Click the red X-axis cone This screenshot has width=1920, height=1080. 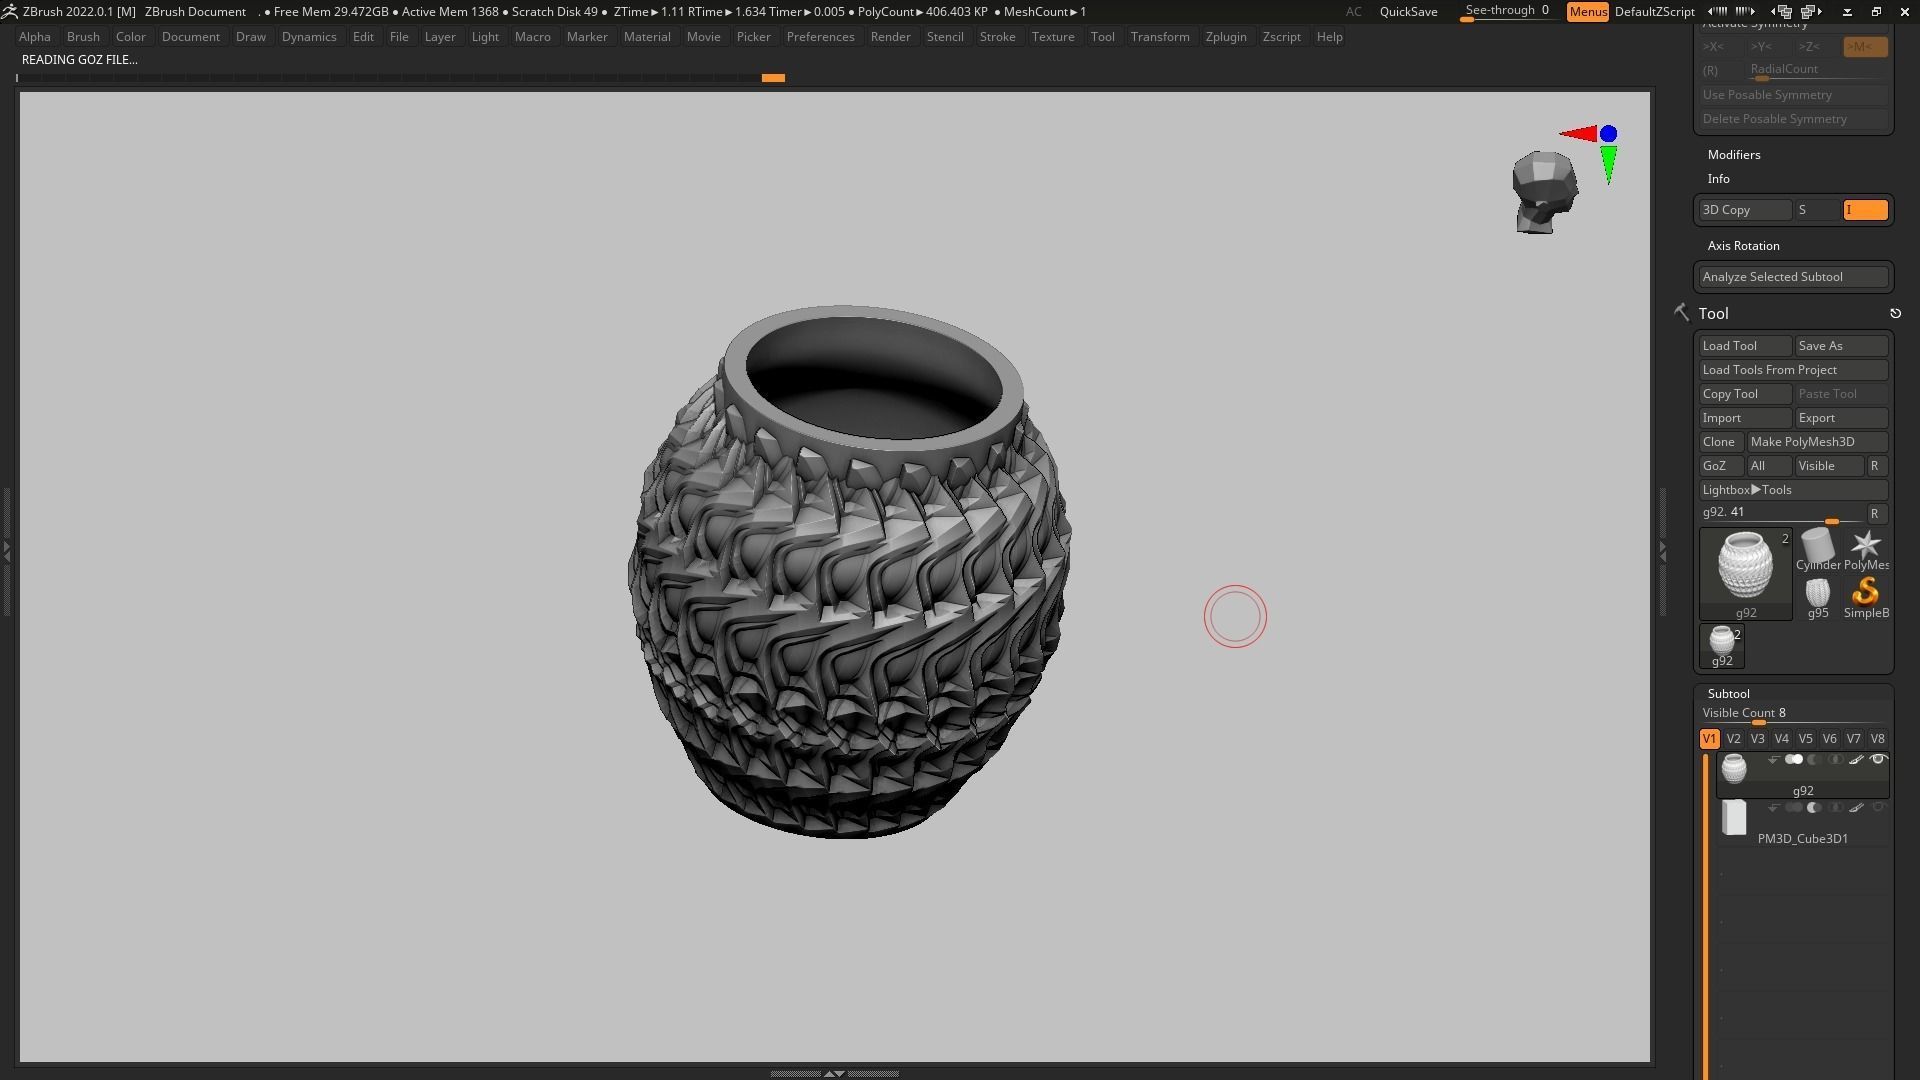(1578, 134)
